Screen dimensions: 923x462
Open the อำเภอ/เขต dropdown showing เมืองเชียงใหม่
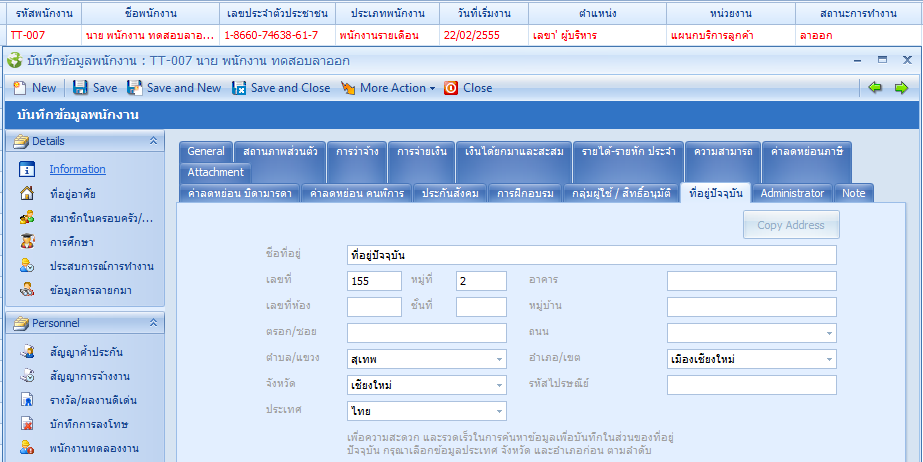pyautogui.click(x=829, y=358)
